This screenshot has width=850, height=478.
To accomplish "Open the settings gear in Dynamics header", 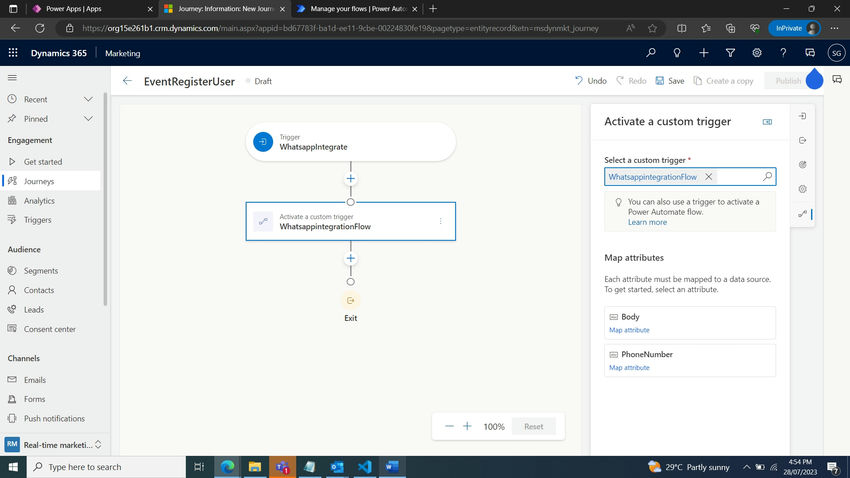I will coord(757,53).
